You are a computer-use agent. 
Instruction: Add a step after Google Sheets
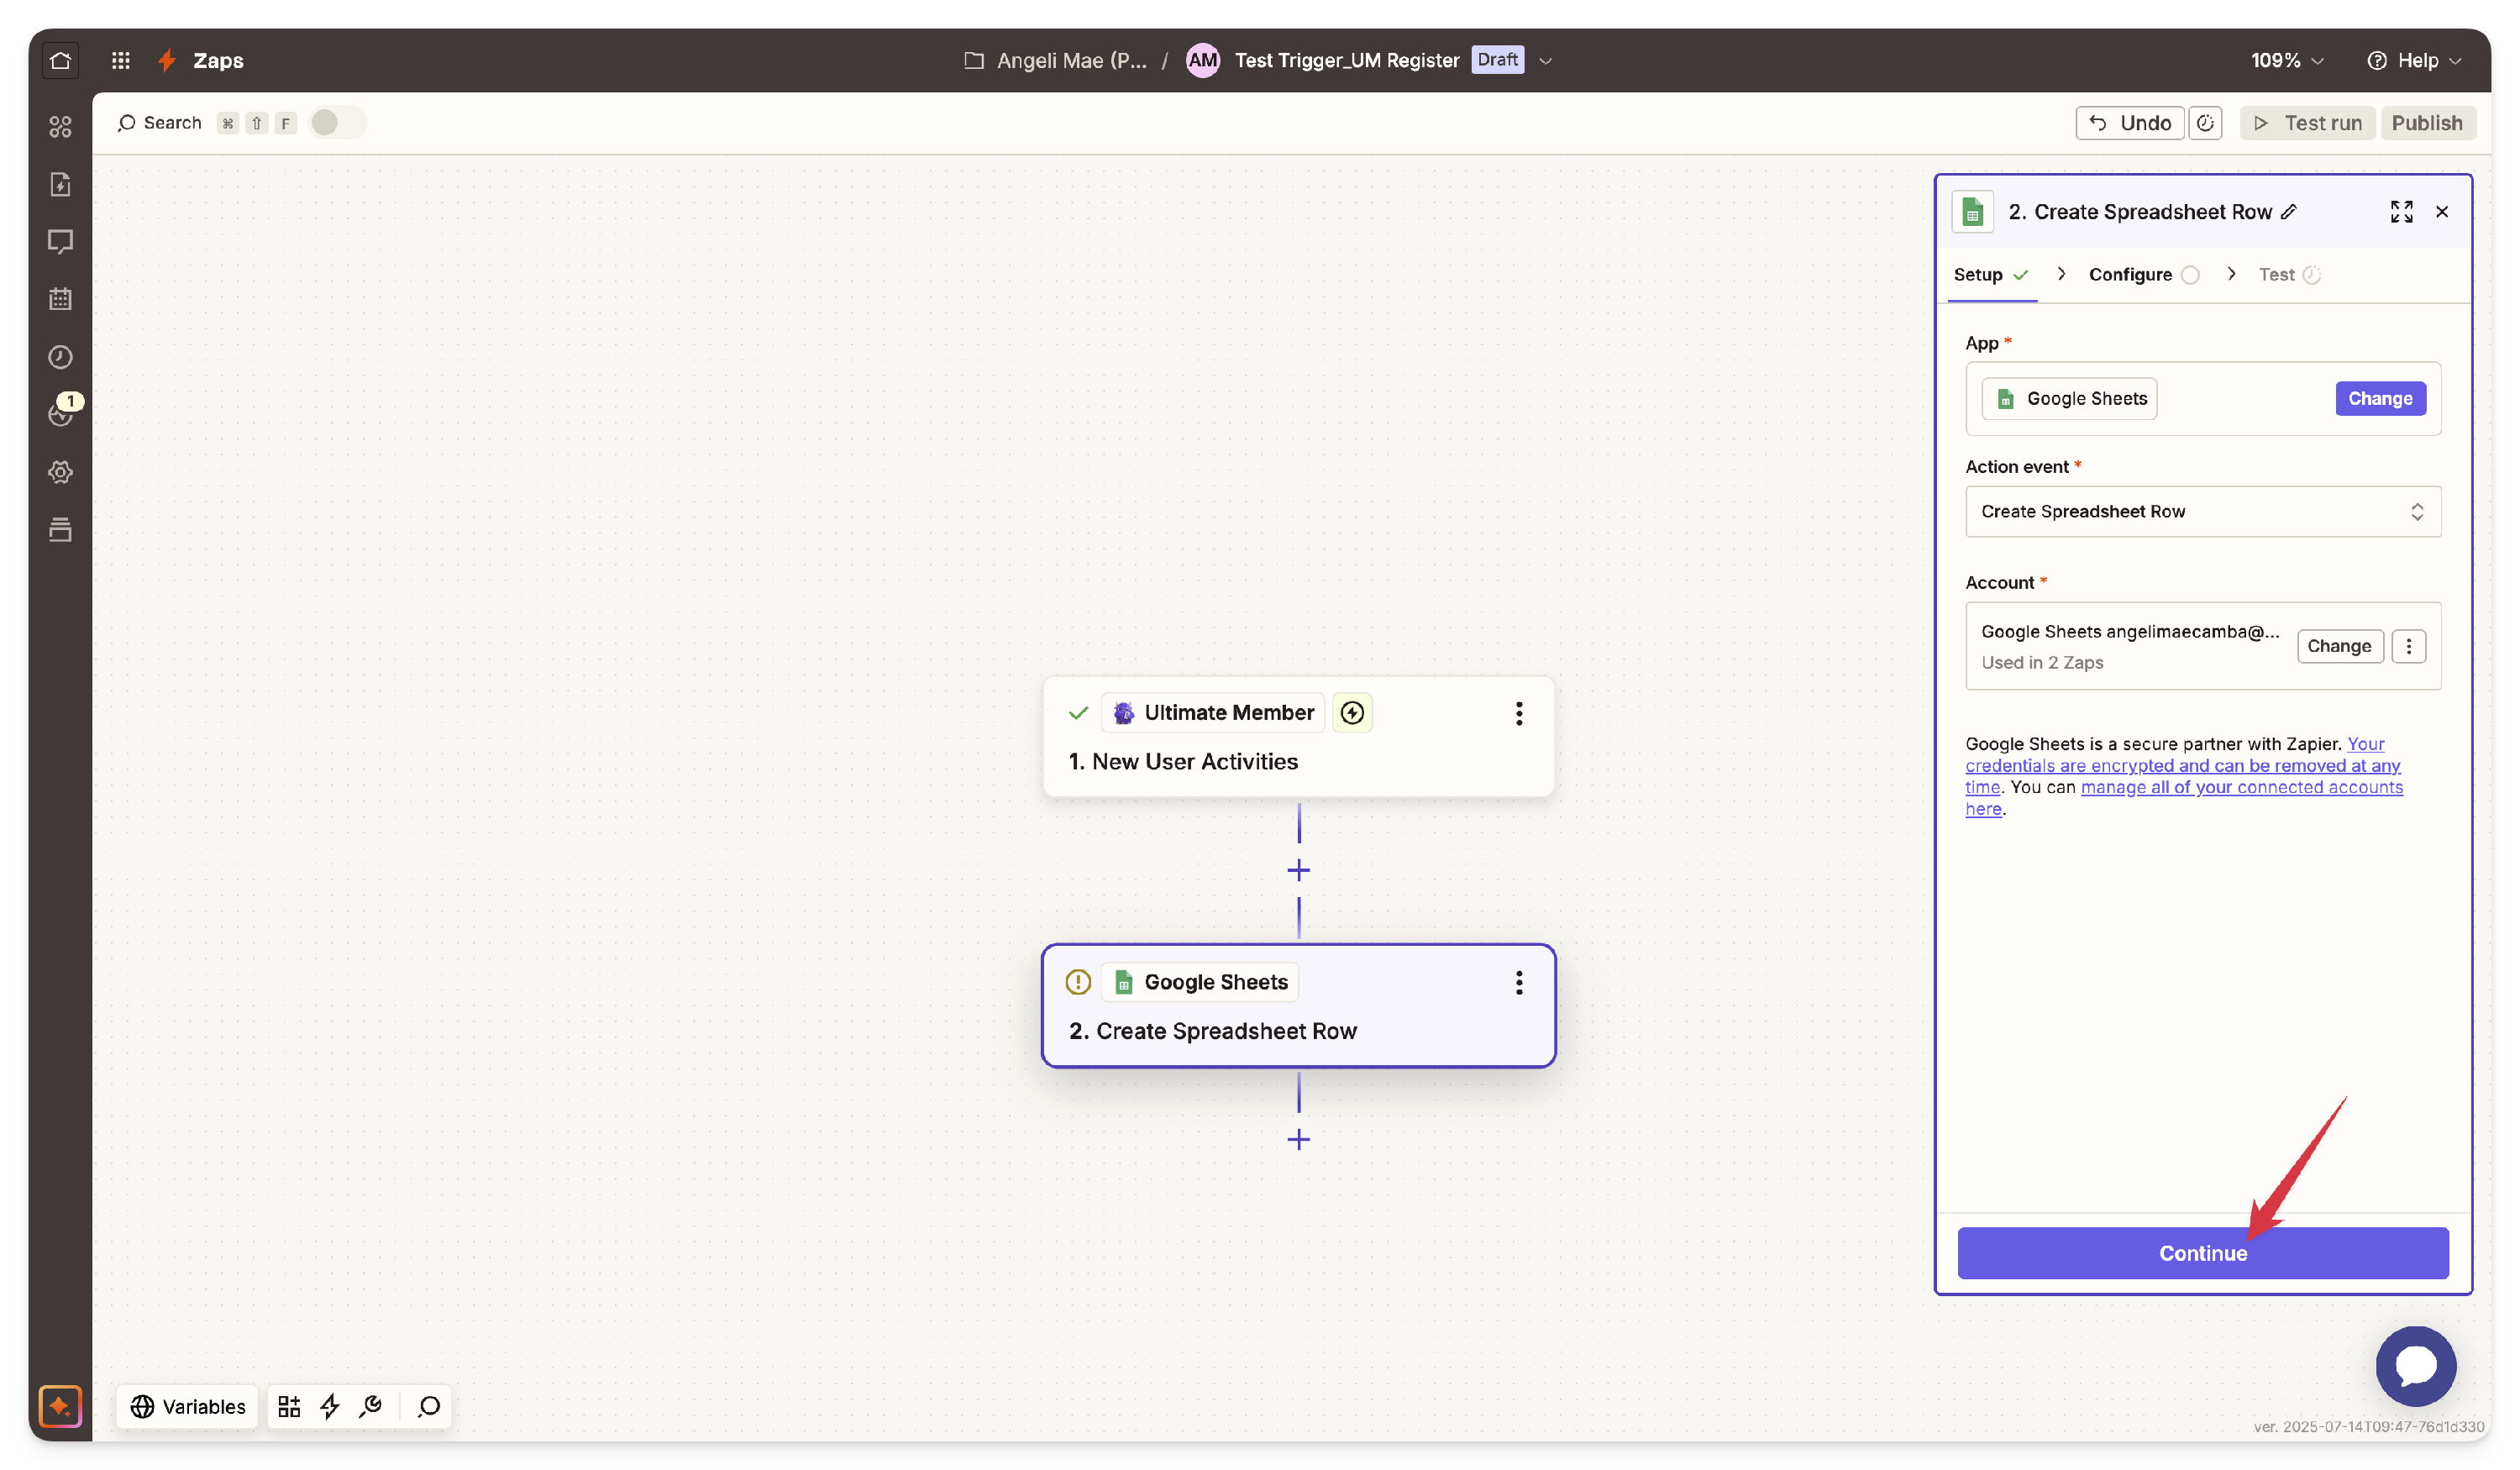coord(1298,1140)
